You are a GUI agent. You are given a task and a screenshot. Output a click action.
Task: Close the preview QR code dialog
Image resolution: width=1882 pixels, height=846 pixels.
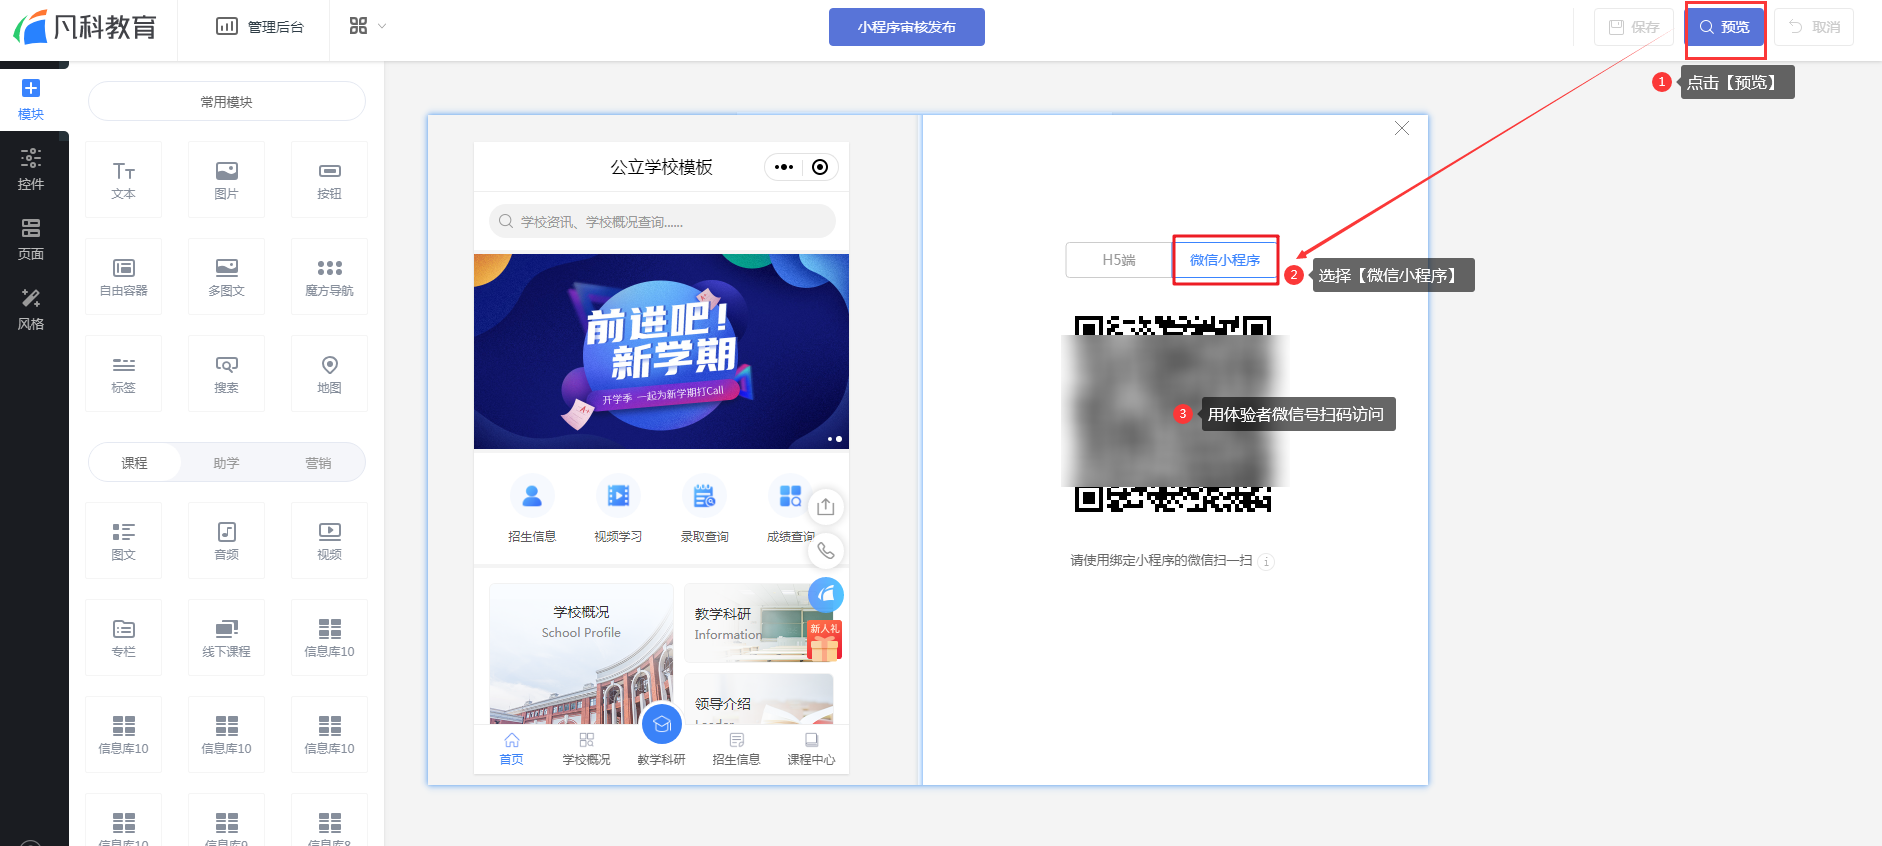click(x=1402, y=128)
